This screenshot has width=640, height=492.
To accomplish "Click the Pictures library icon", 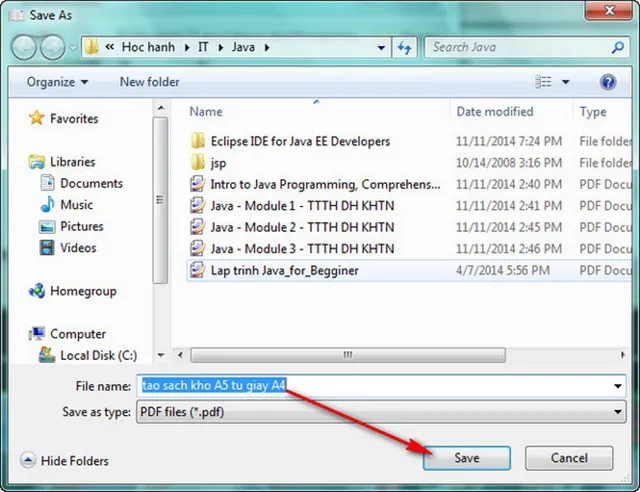I will pos(47,227).
